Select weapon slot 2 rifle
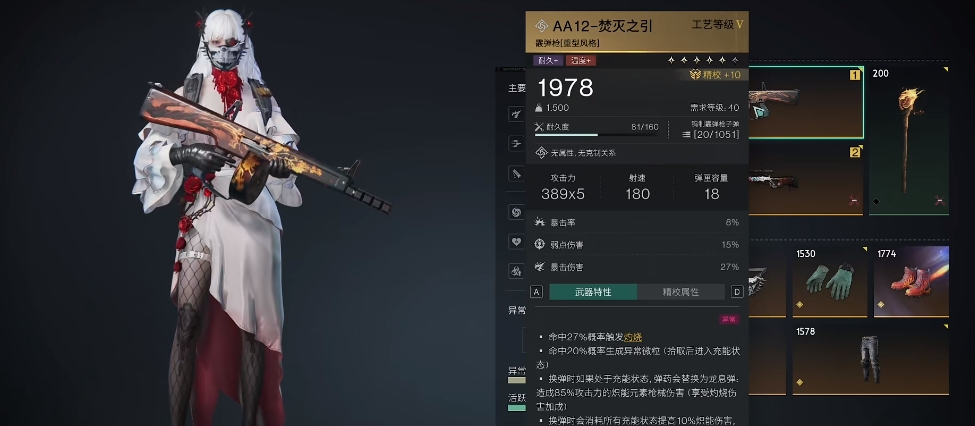 (806, 180)
